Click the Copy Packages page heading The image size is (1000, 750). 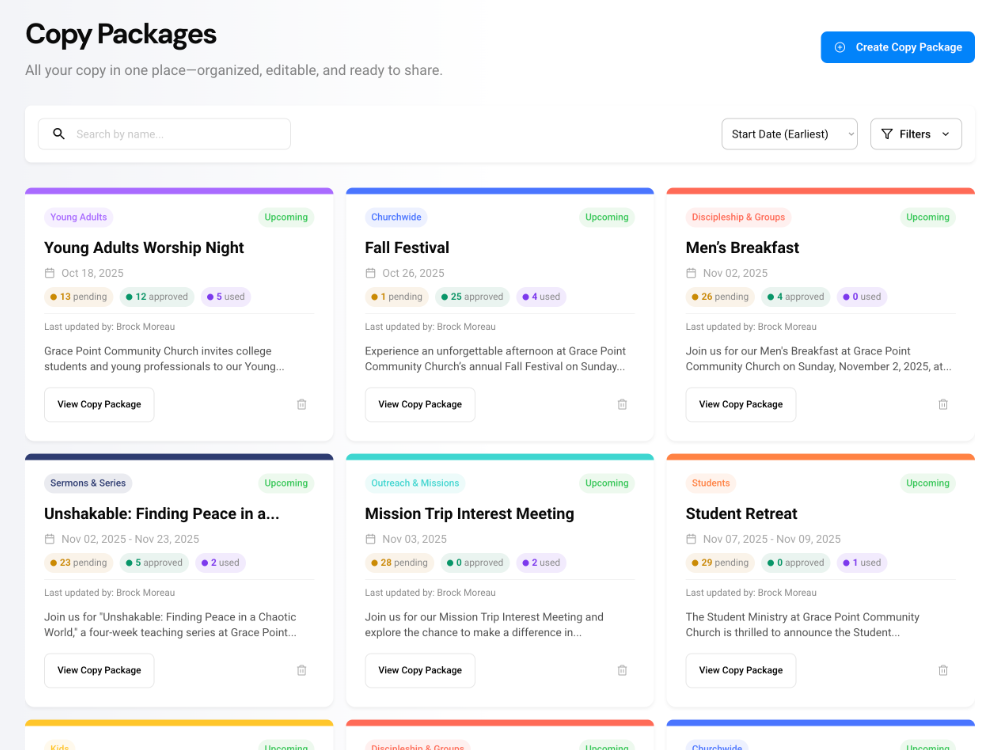click(x=121, y=34)
